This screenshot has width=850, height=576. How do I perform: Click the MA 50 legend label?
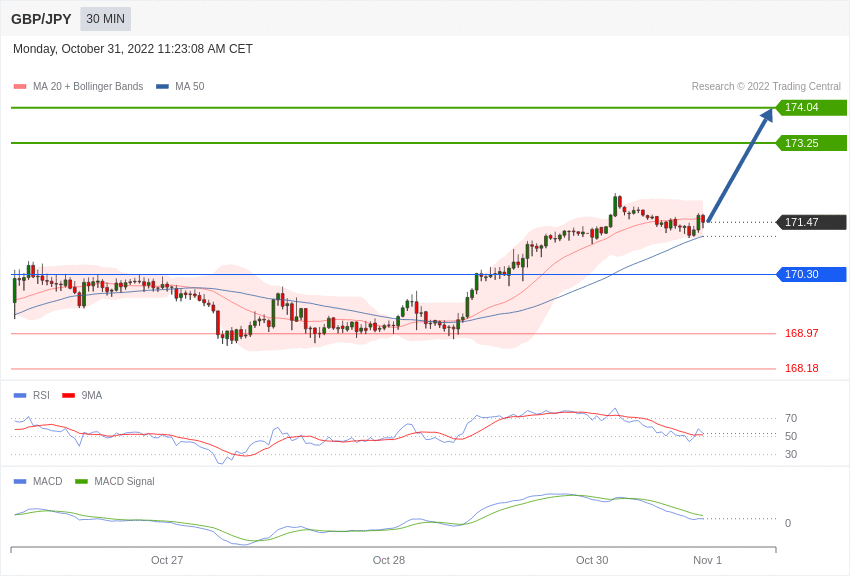click(x=190, y=86)
